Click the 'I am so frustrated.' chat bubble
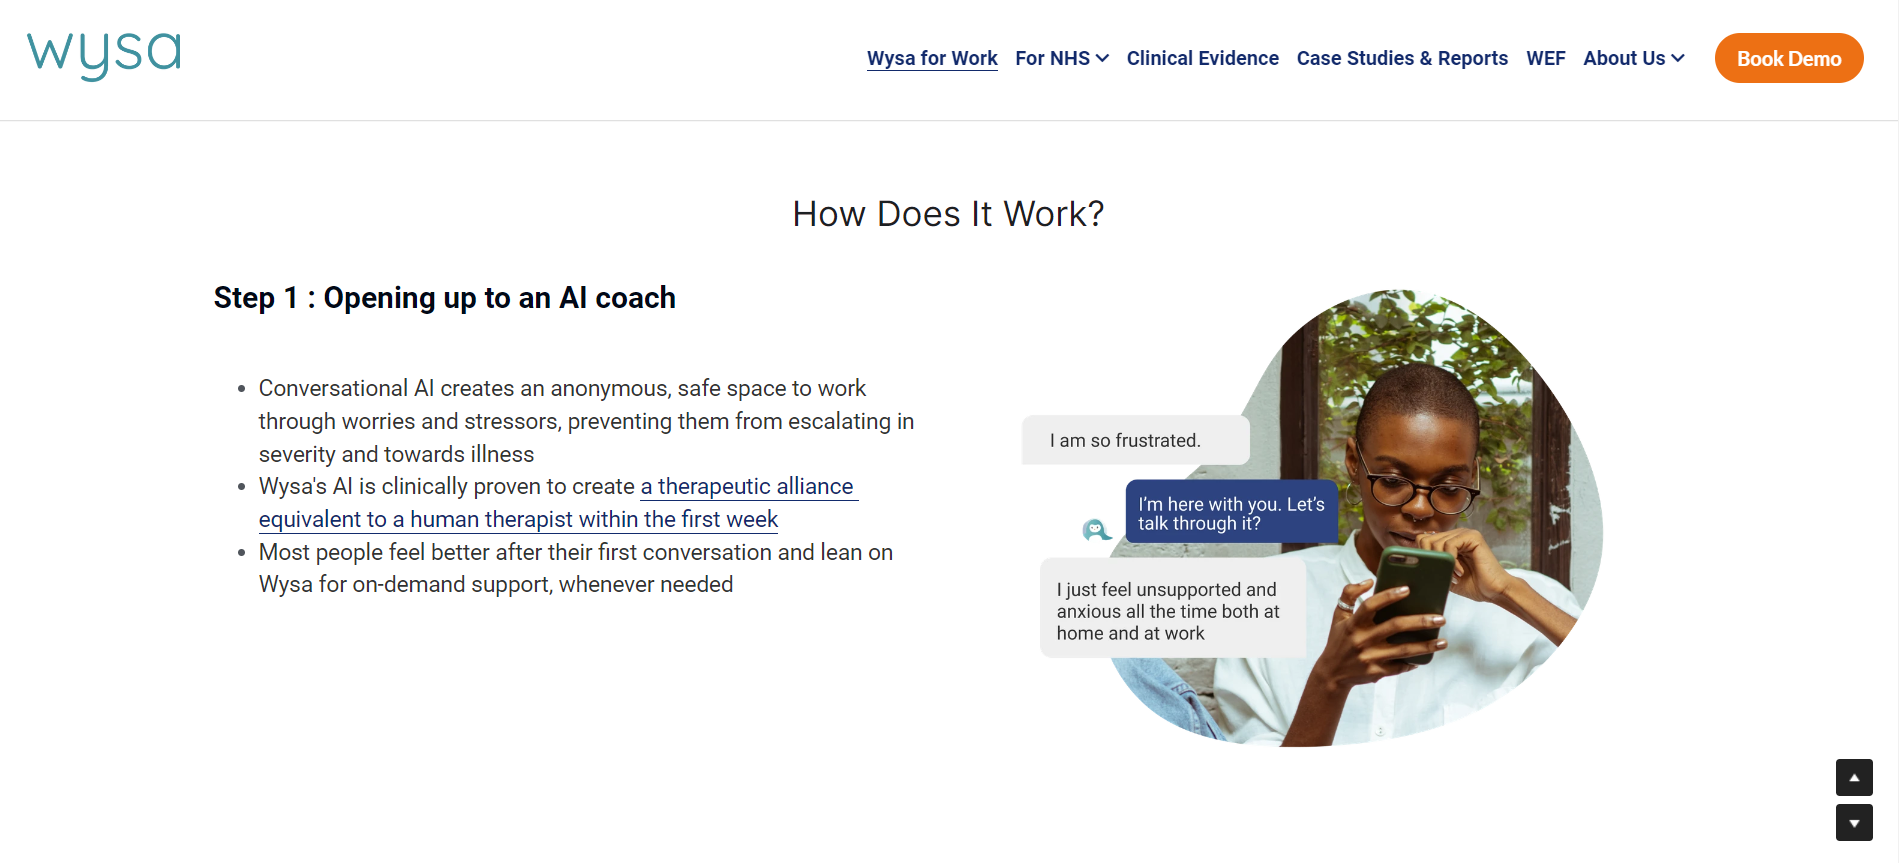Viewport: 1899px width, 863px height. tap(1136, 440)
